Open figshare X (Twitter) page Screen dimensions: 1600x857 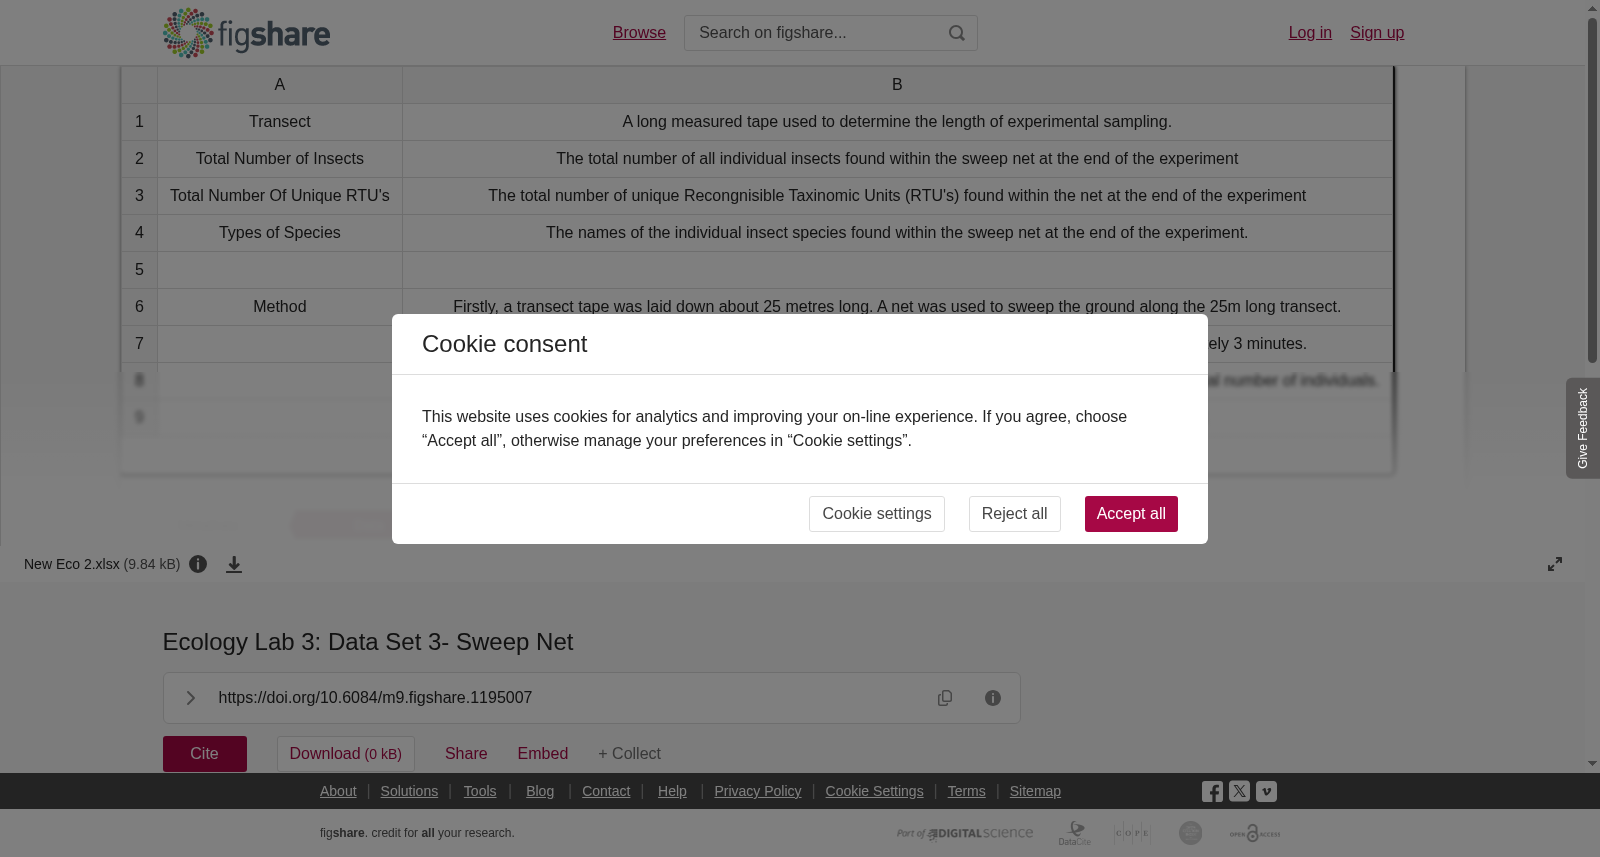tap(1239, 791)
